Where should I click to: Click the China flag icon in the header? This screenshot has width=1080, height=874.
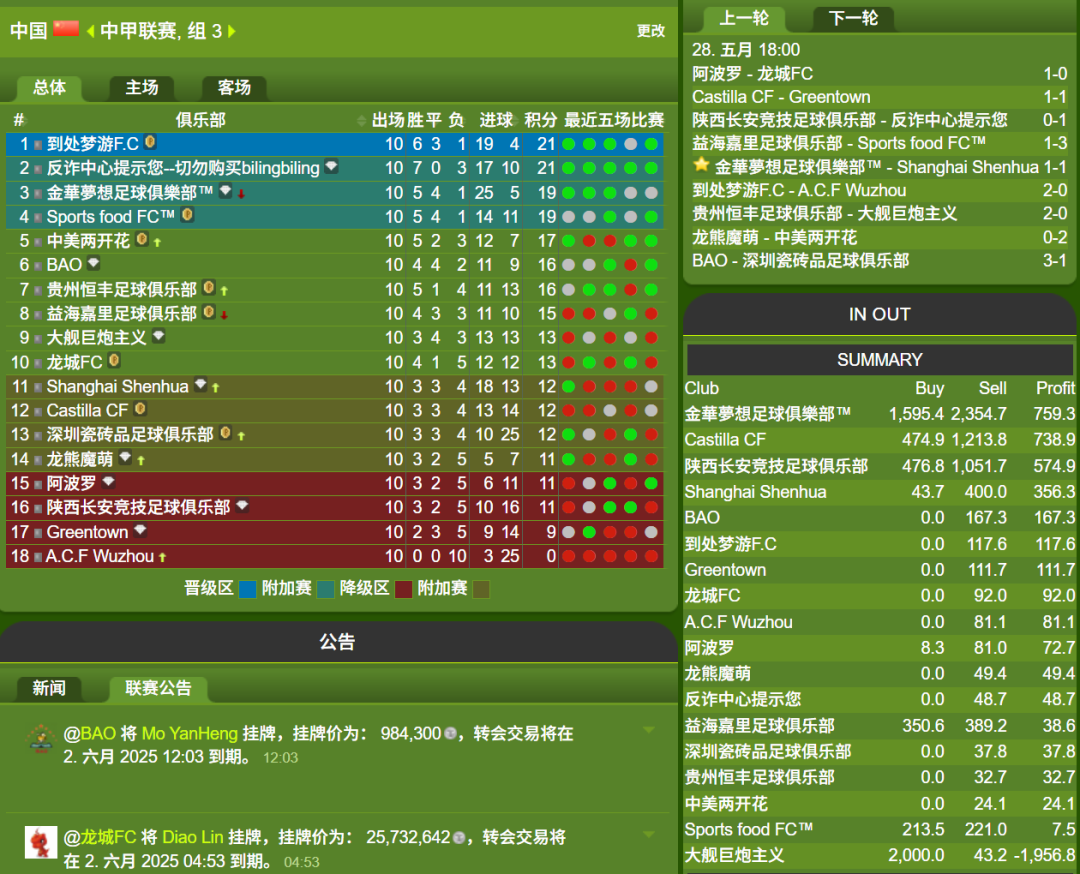(x=66, y=29)
